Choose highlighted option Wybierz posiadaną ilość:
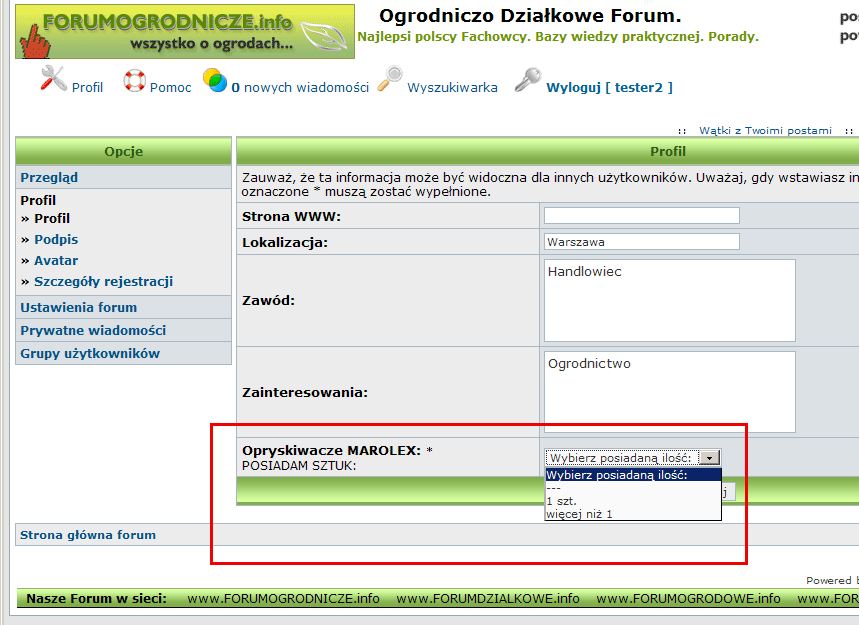 (x=633, y=475)
